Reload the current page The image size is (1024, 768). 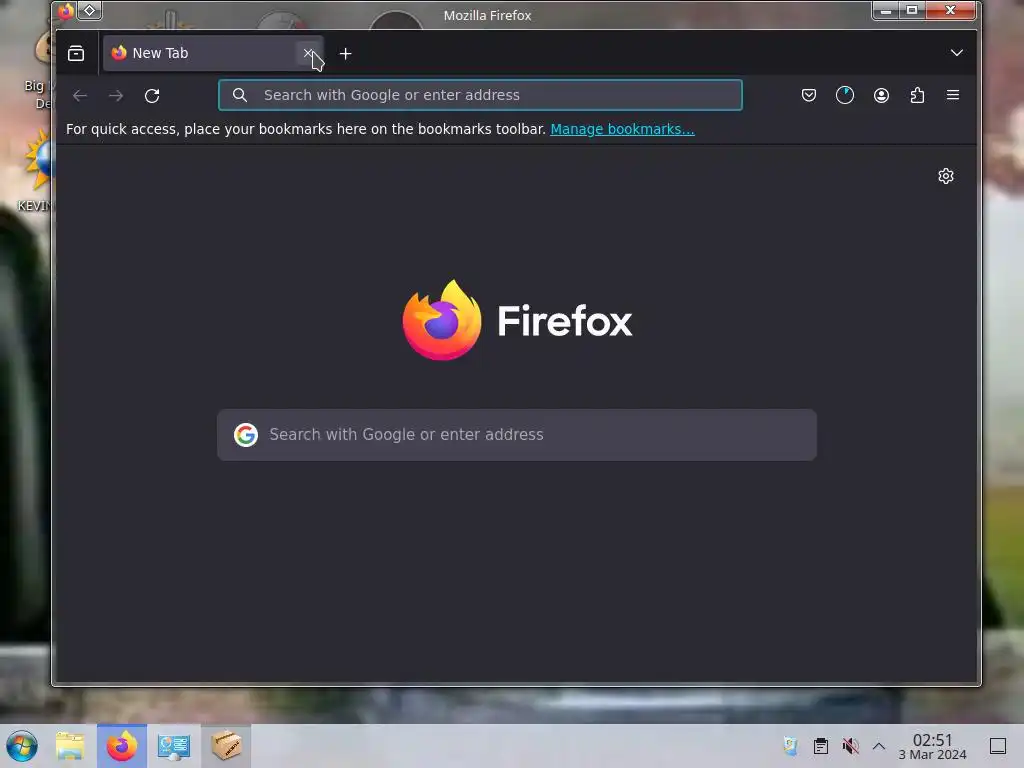[x=152, y=96]
